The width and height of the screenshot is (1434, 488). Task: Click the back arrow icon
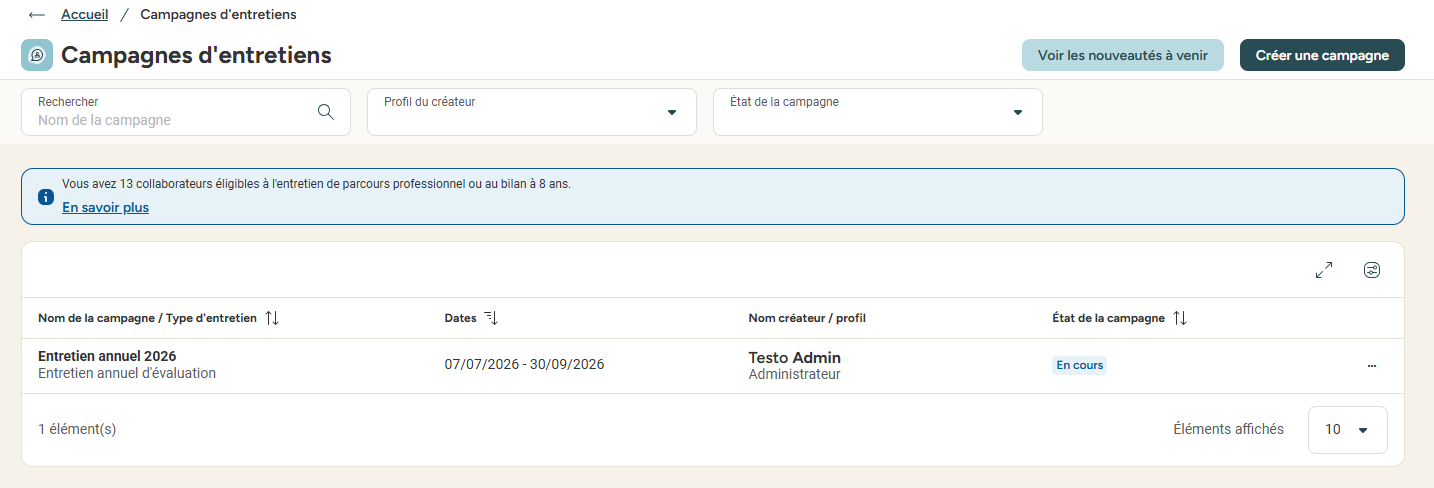point(37,15)
